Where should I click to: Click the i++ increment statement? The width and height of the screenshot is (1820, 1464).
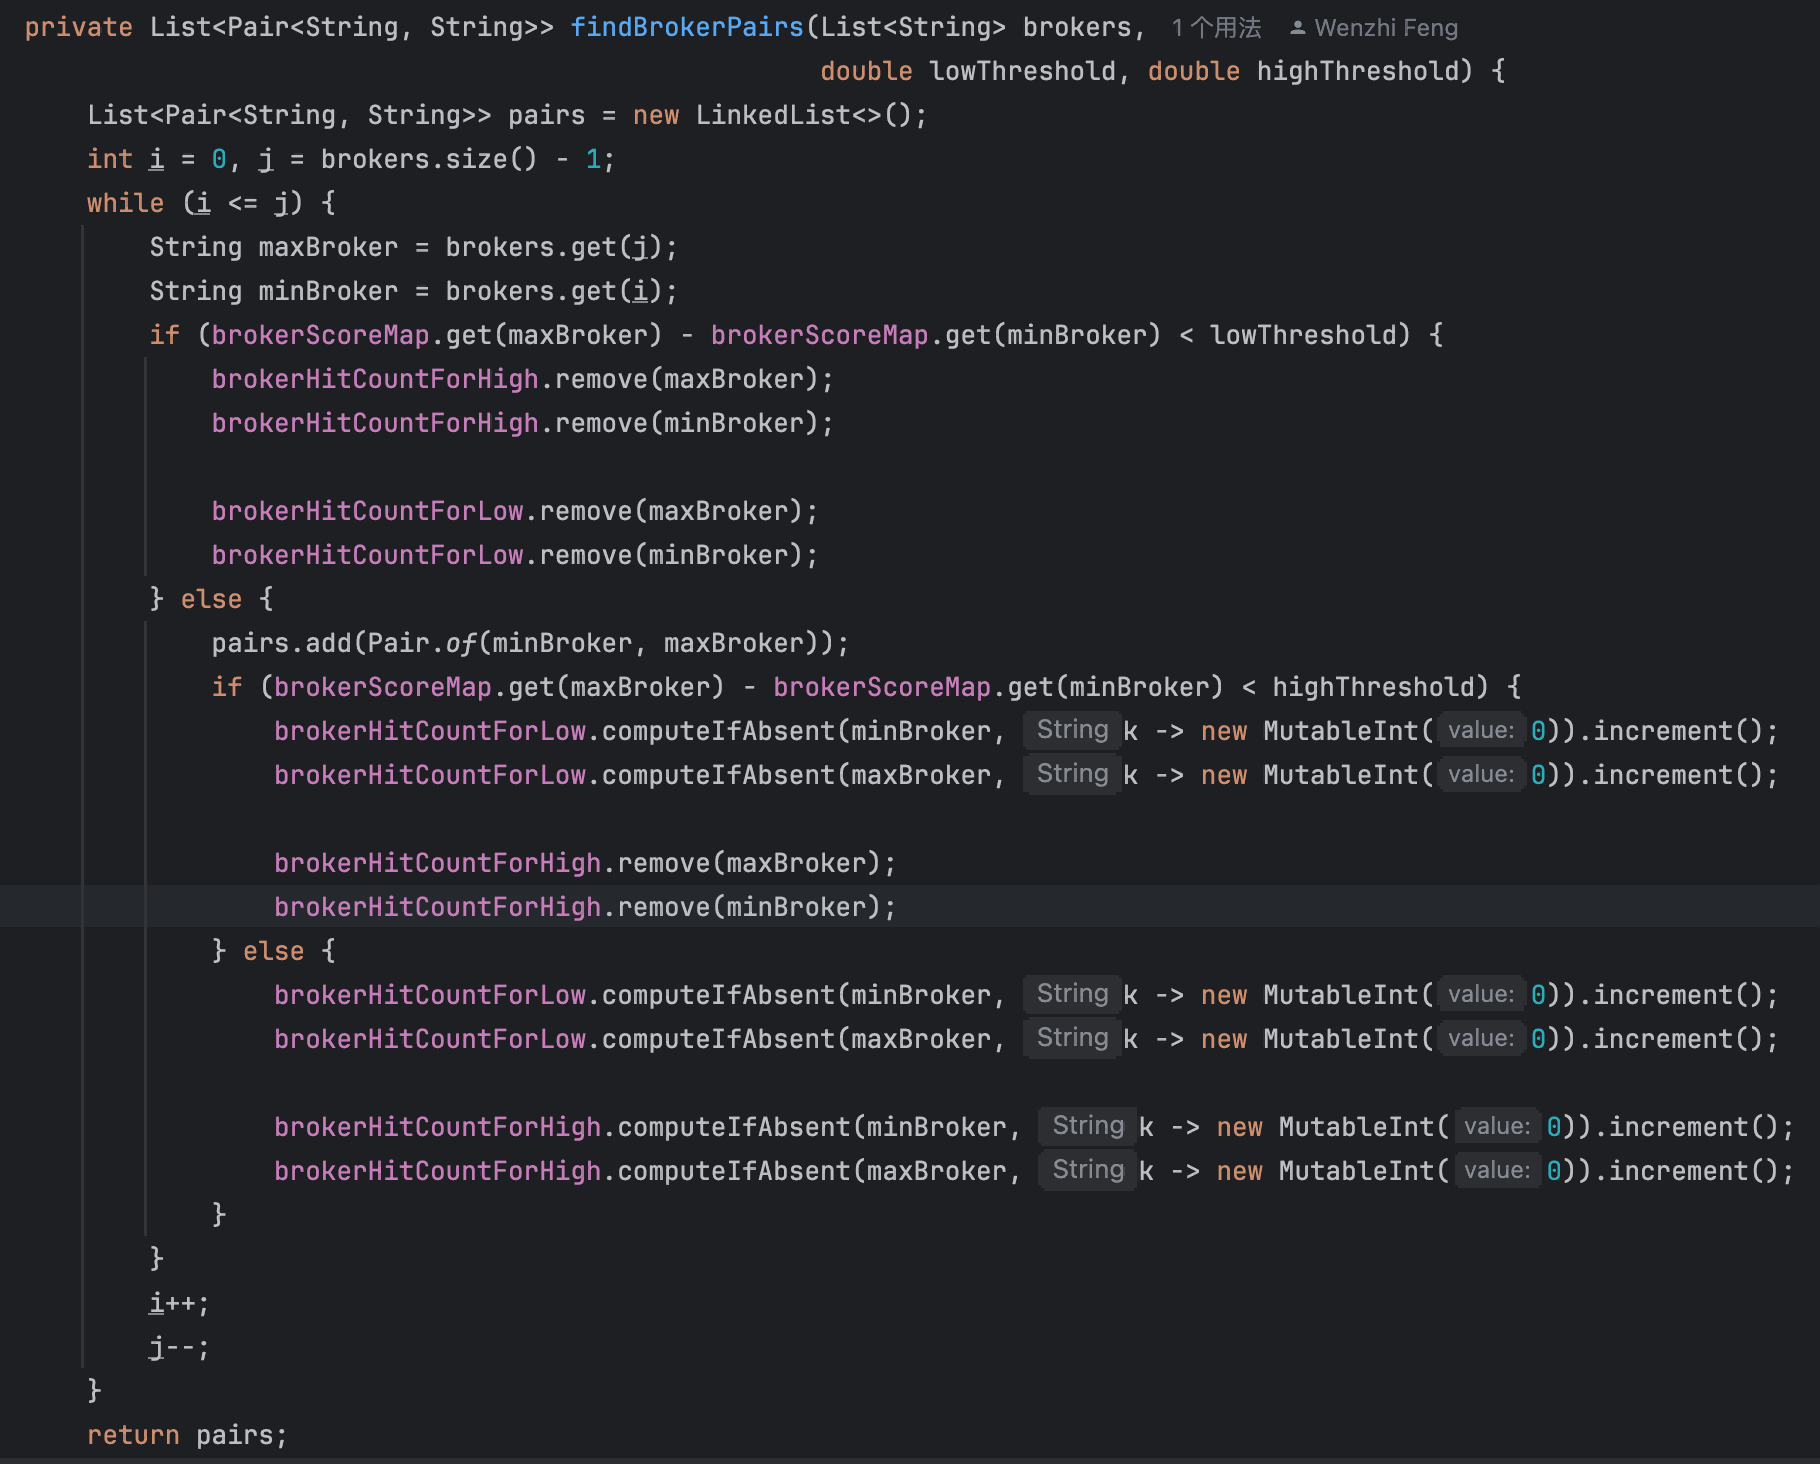click(178, 1303)
